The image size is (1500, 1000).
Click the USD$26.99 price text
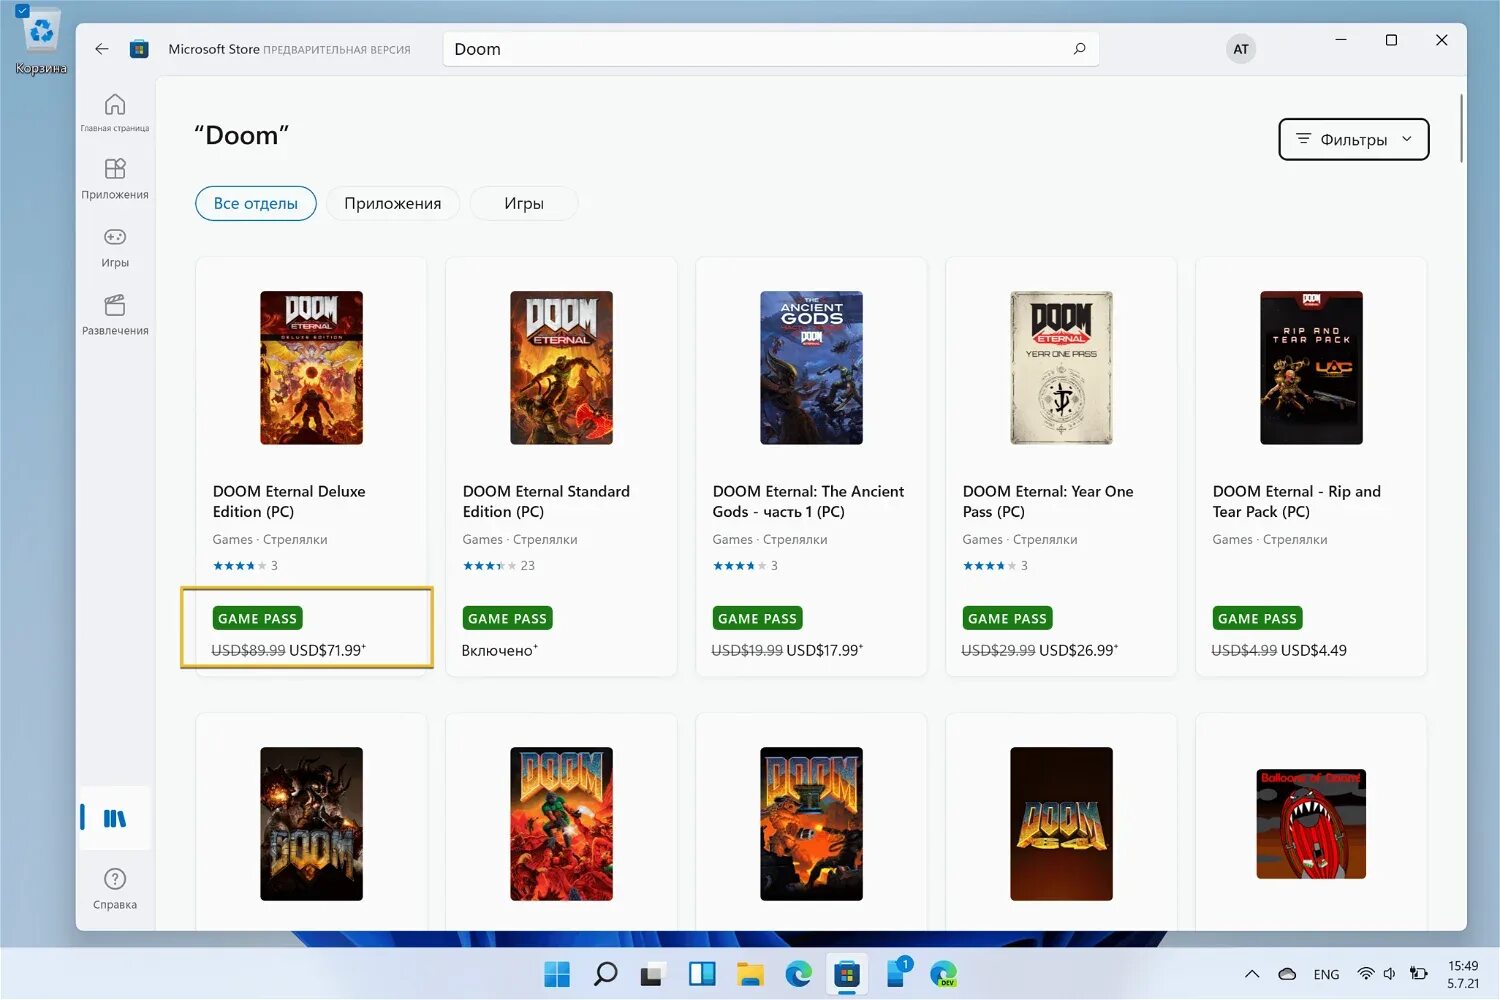click(1079, 650)
